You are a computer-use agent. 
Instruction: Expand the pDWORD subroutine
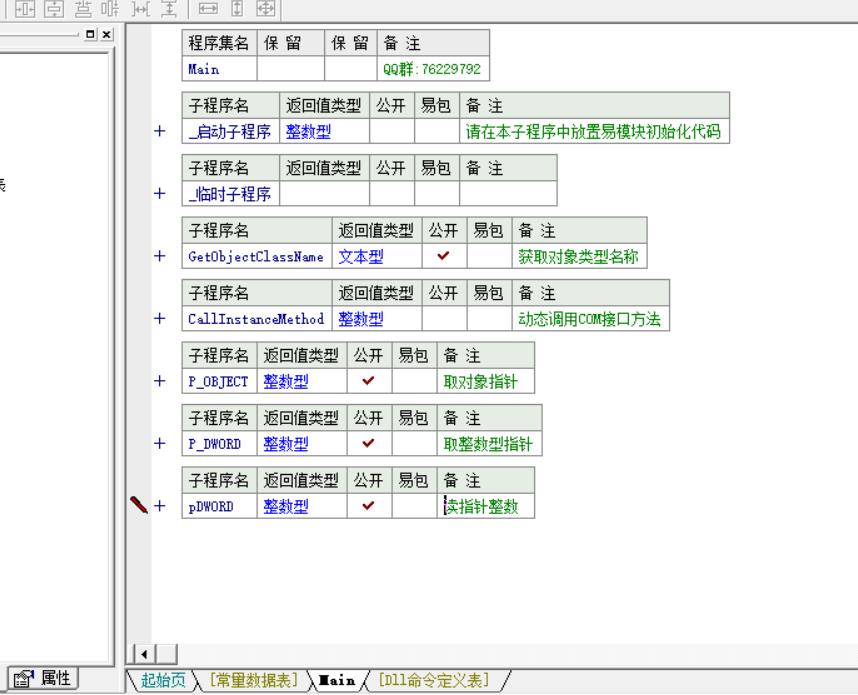pyautogui.click(x=160, y=505)
